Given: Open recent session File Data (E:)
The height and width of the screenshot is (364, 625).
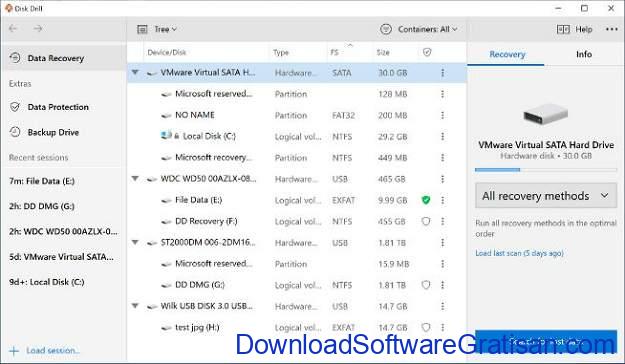Looking at the screenshot, I should pyautogui.click(x=42, y=181).
